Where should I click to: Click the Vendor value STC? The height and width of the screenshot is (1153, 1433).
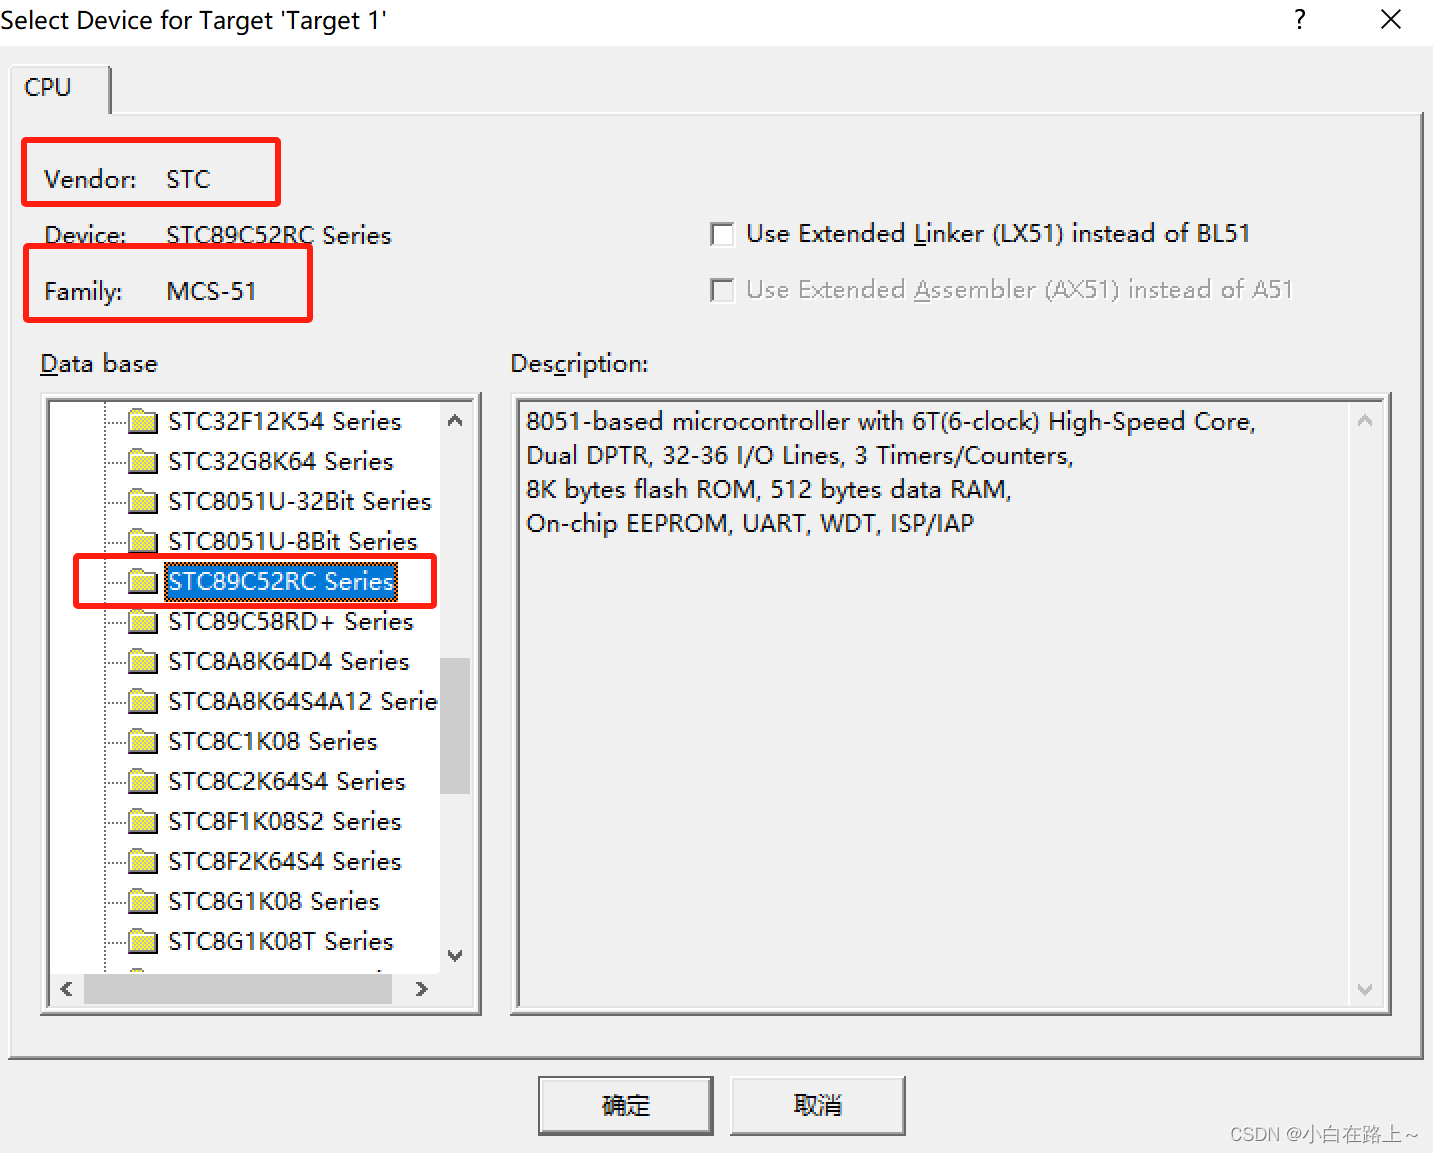tap(188, 179)
